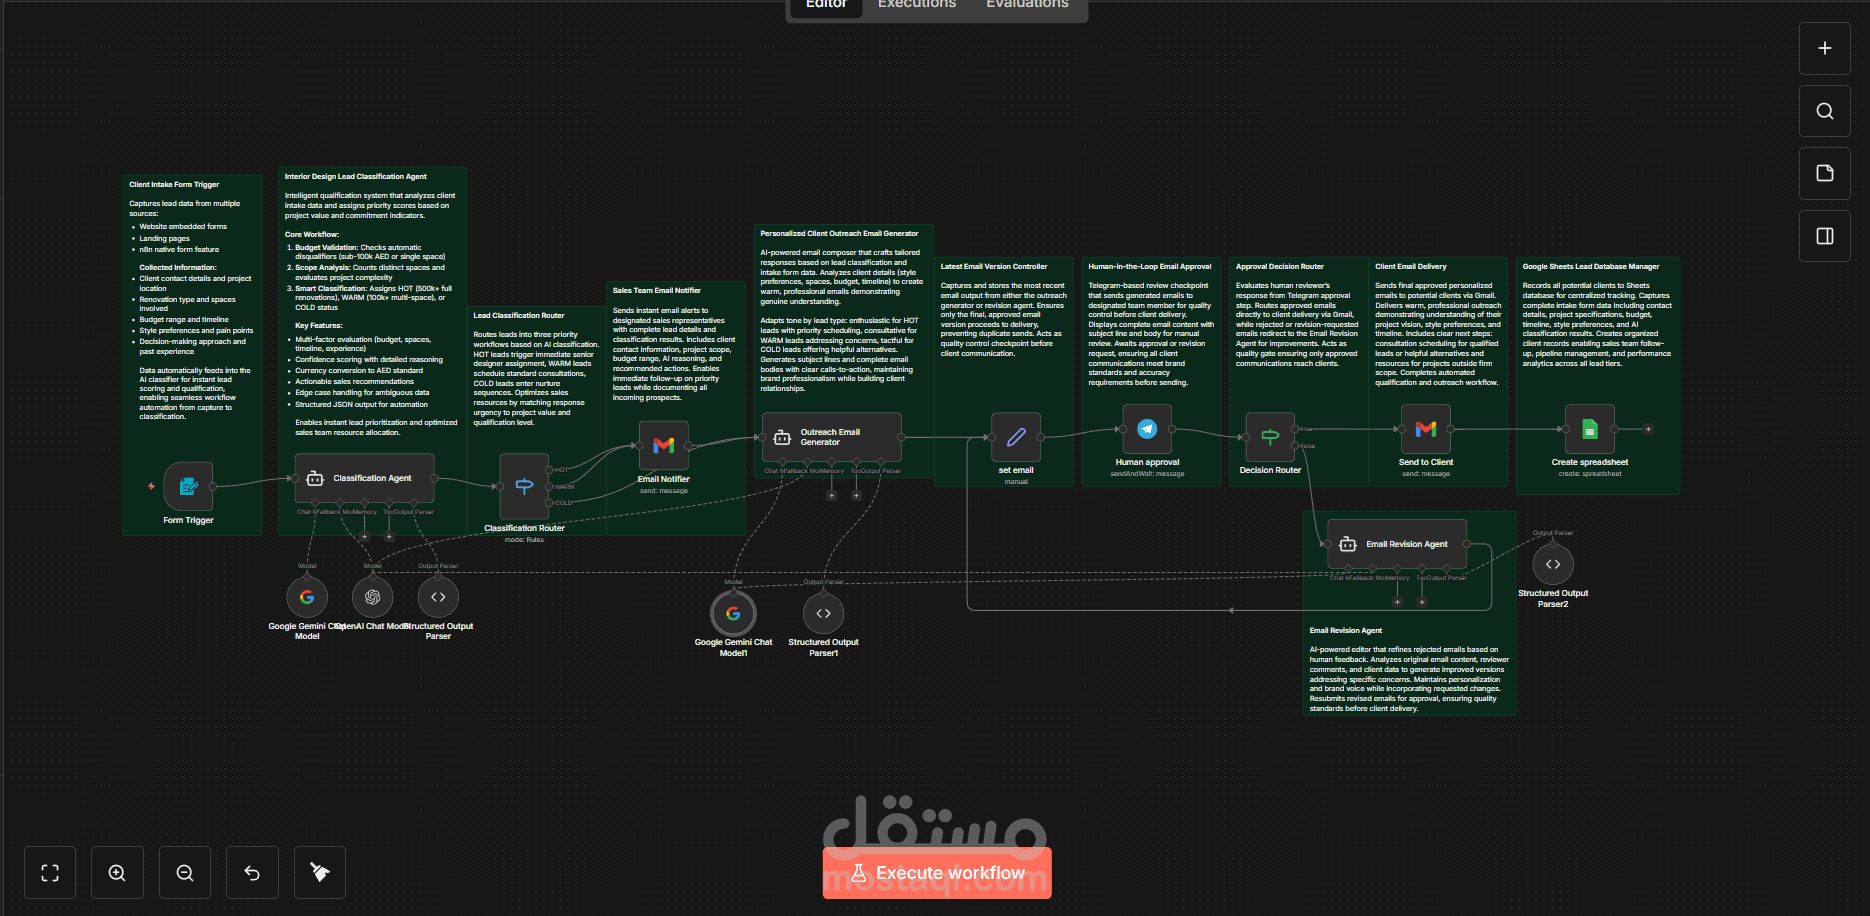Add a sticky note with the note icon
This screenshot has width=1870, height=916.
coord(1825,173)
